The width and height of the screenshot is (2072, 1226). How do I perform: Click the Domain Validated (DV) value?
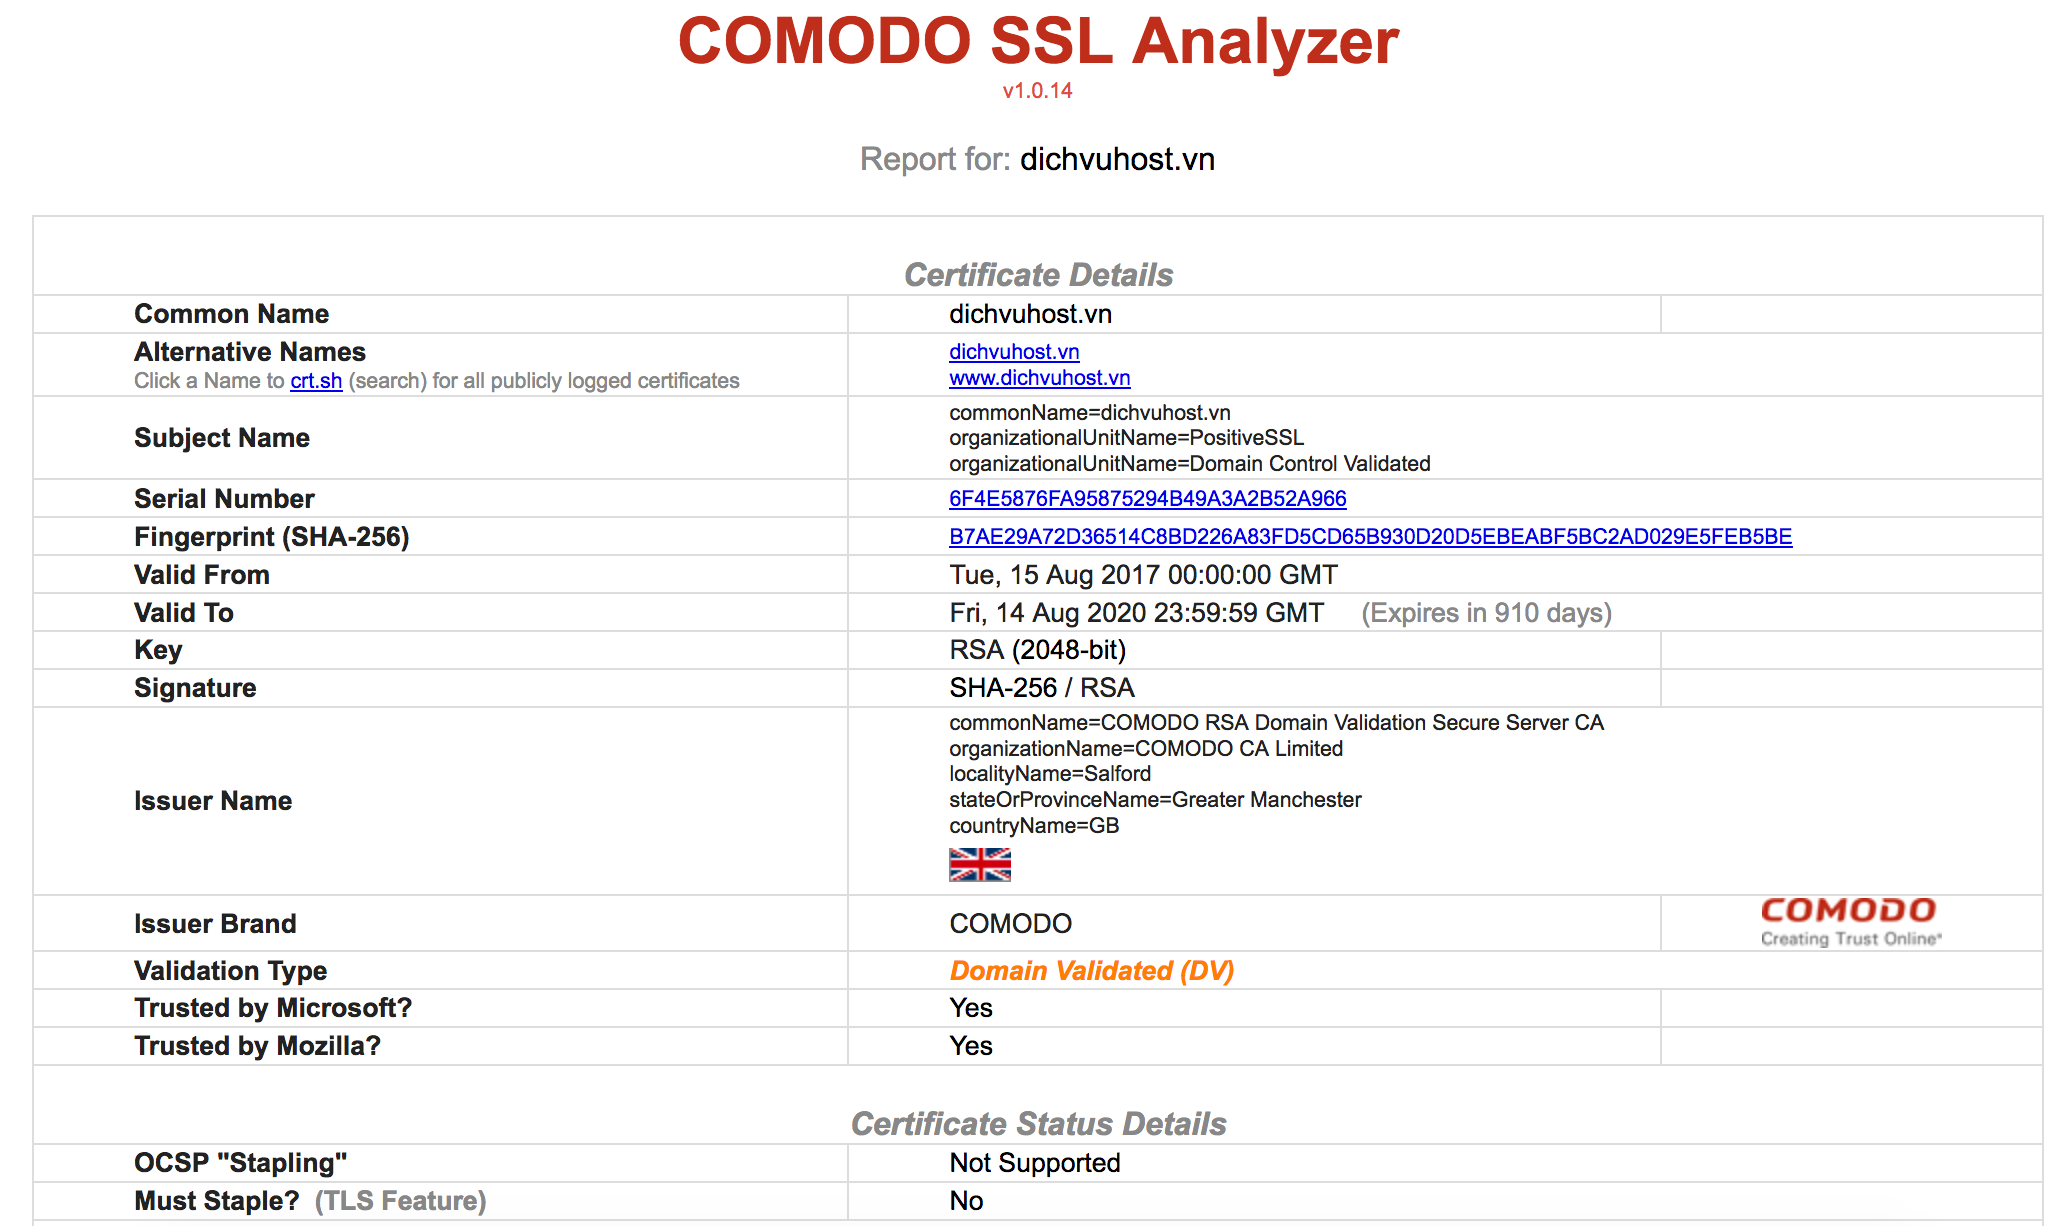(x=1091, y=971)
